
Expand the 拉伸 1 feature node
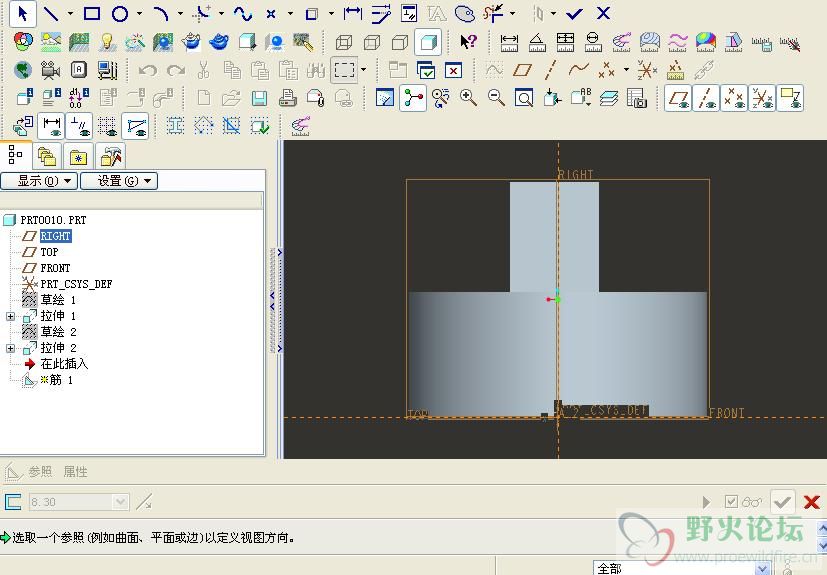[10, 317]
